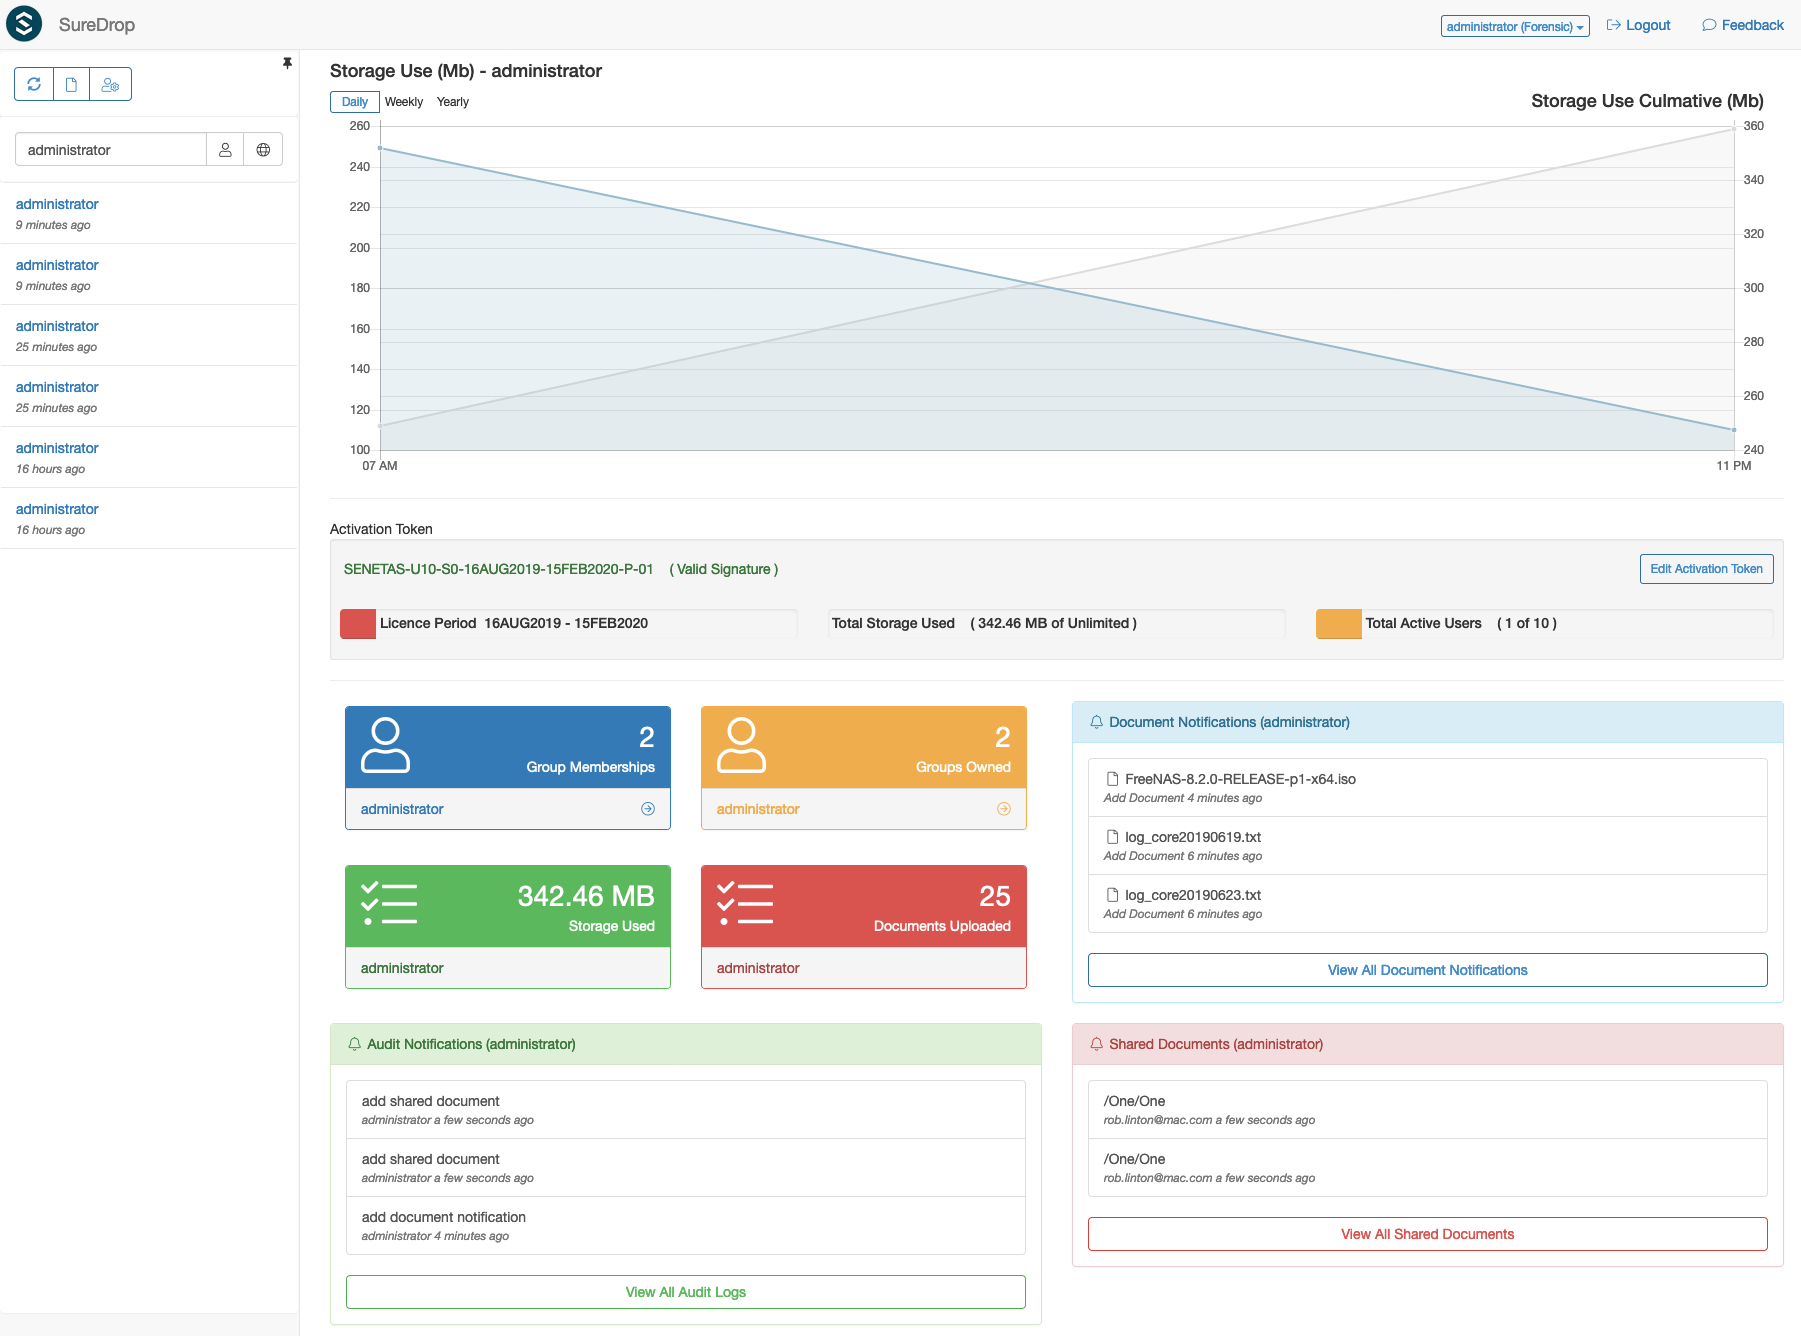Image resolution: width=1801 pixels, height=1336 pixels.
Task: Click the administrator search input field
Action: pyautogui.click(x=111, y=150)
